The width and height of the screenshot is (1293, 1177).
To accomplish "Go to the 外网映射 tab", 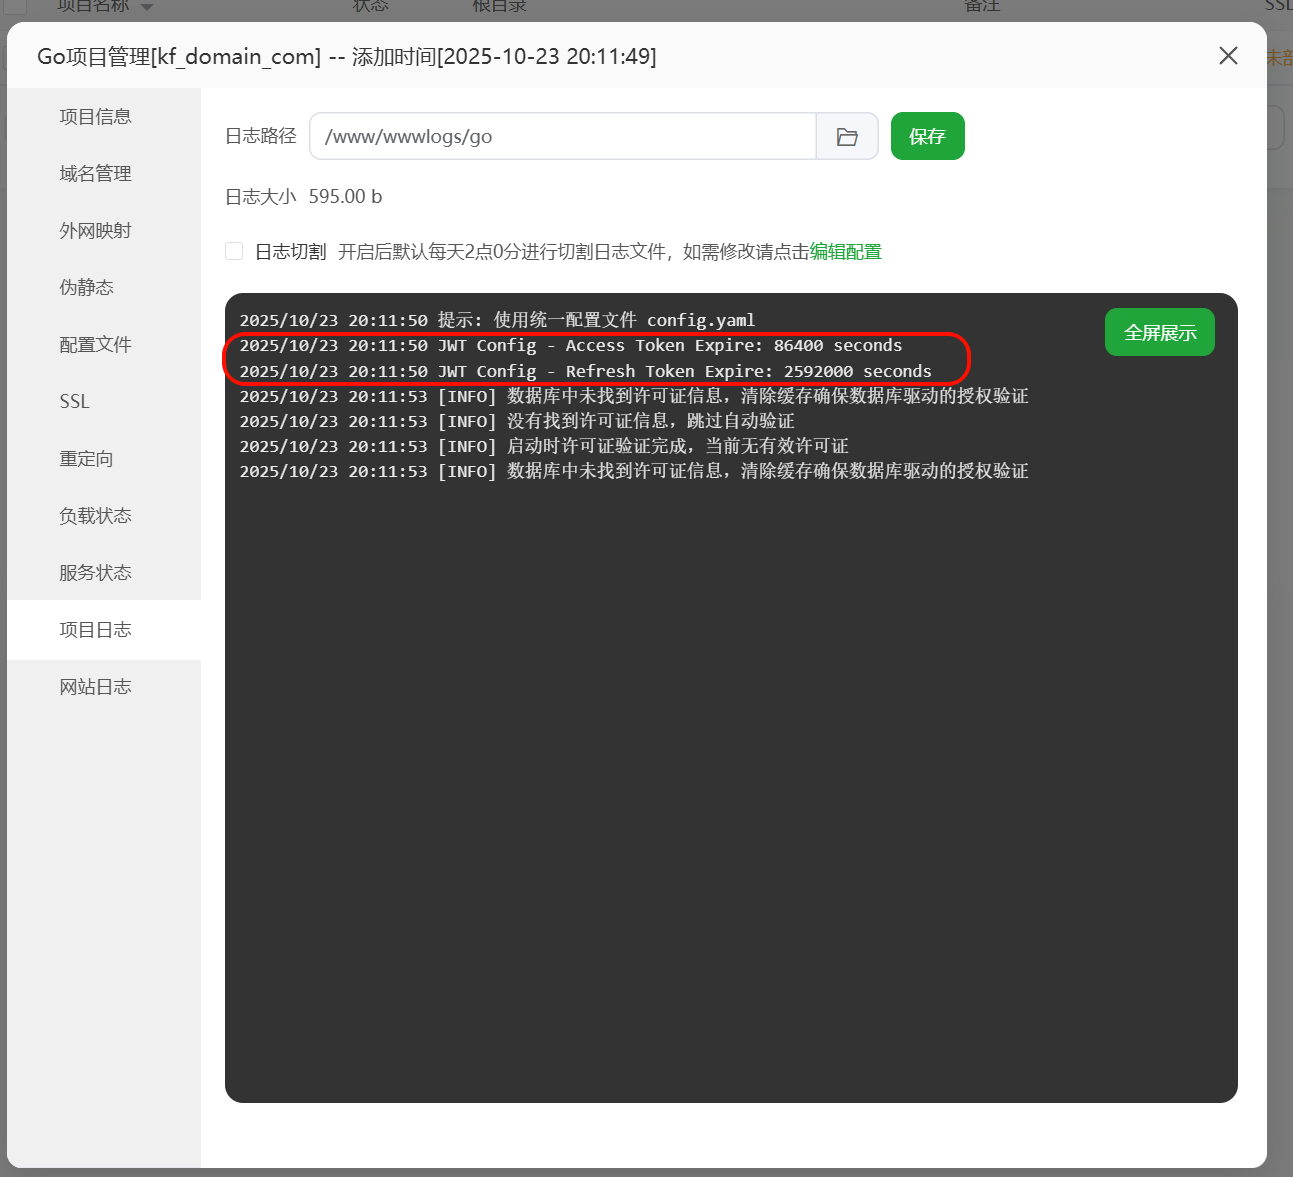I will tap(96, 231).
